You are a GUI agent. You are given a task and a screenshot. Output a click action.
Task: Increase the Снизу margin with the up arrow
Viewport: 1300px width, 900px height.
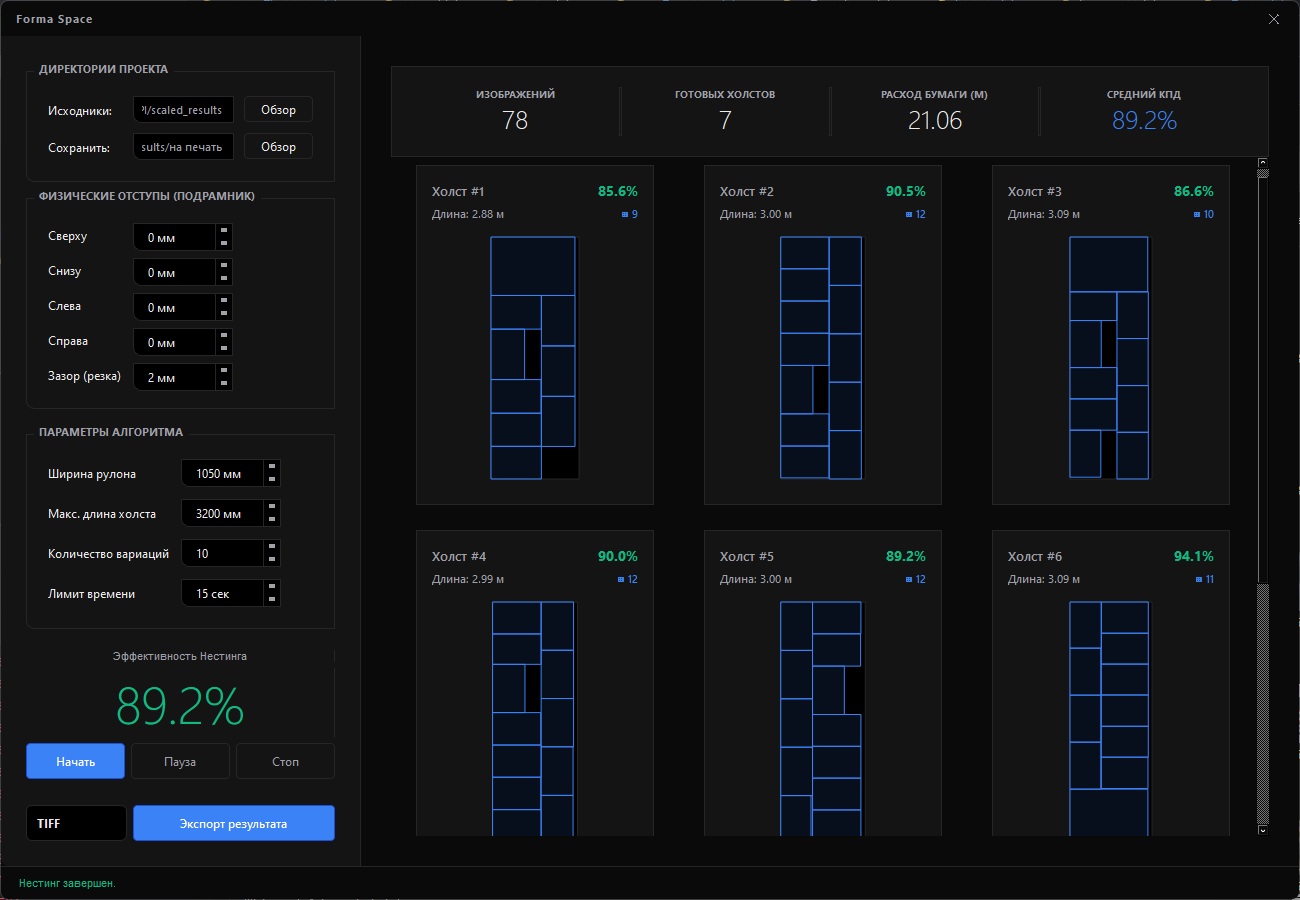[224, 266]
